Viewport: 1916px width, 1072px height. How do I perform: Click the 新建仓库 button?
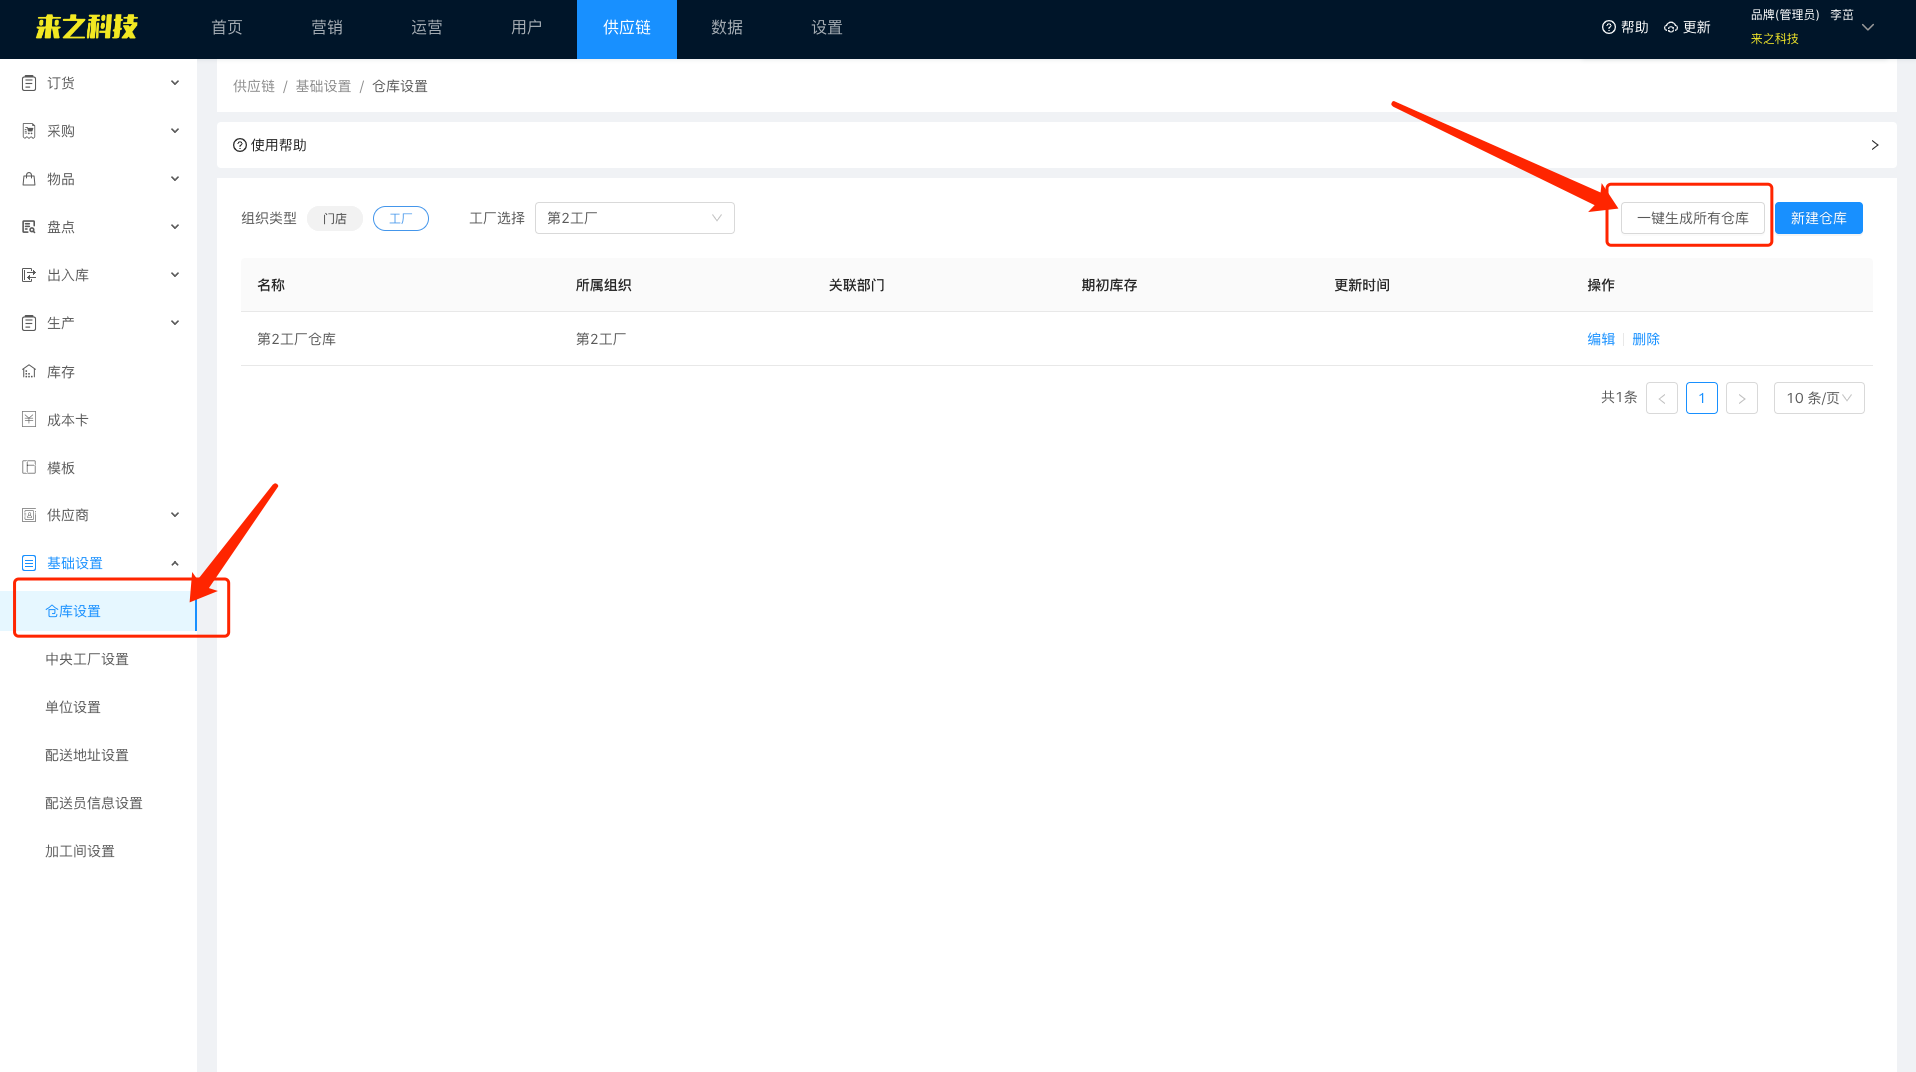coord(1819,218)
